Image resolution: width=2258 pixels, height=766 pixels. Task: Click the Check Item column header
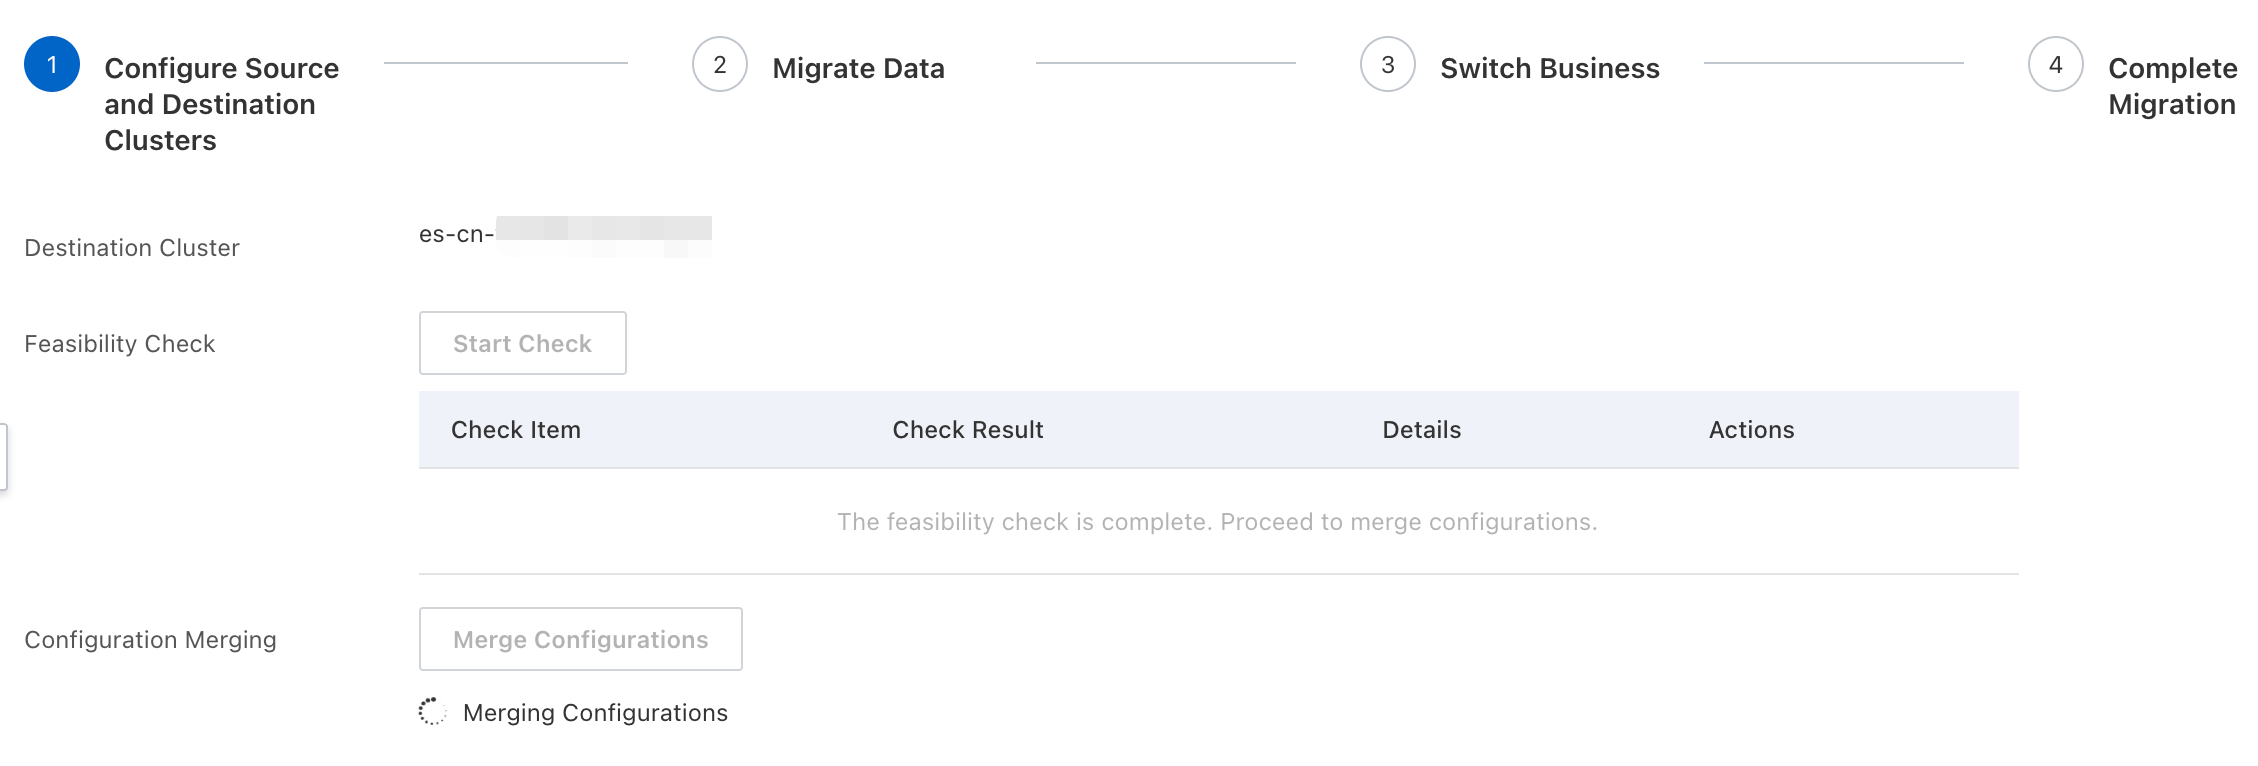pos(516,430)
